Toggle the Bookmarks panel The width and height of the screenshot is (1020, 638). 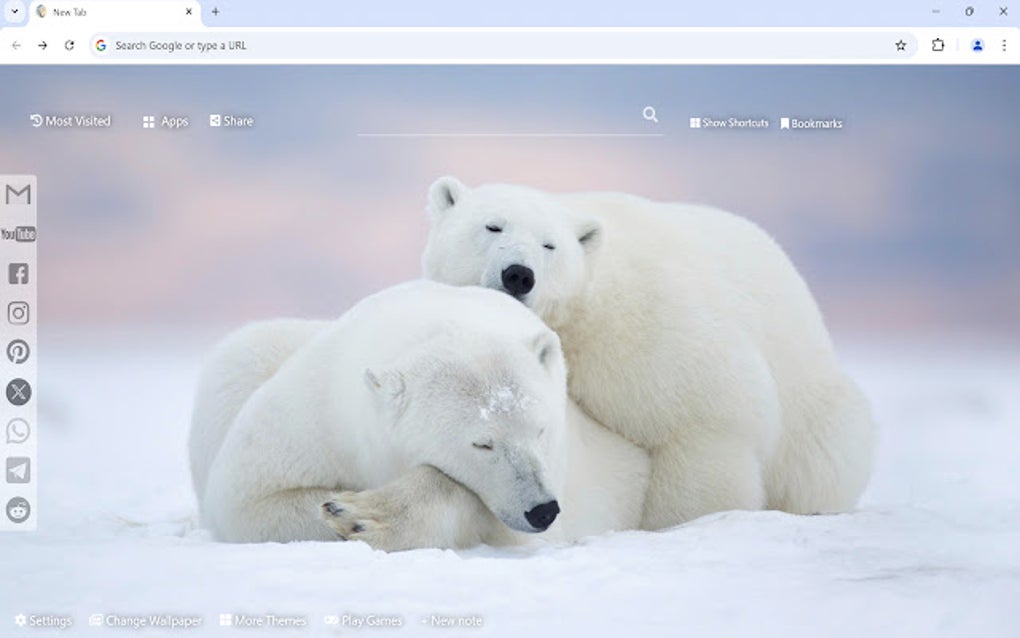tap(812, 122)
